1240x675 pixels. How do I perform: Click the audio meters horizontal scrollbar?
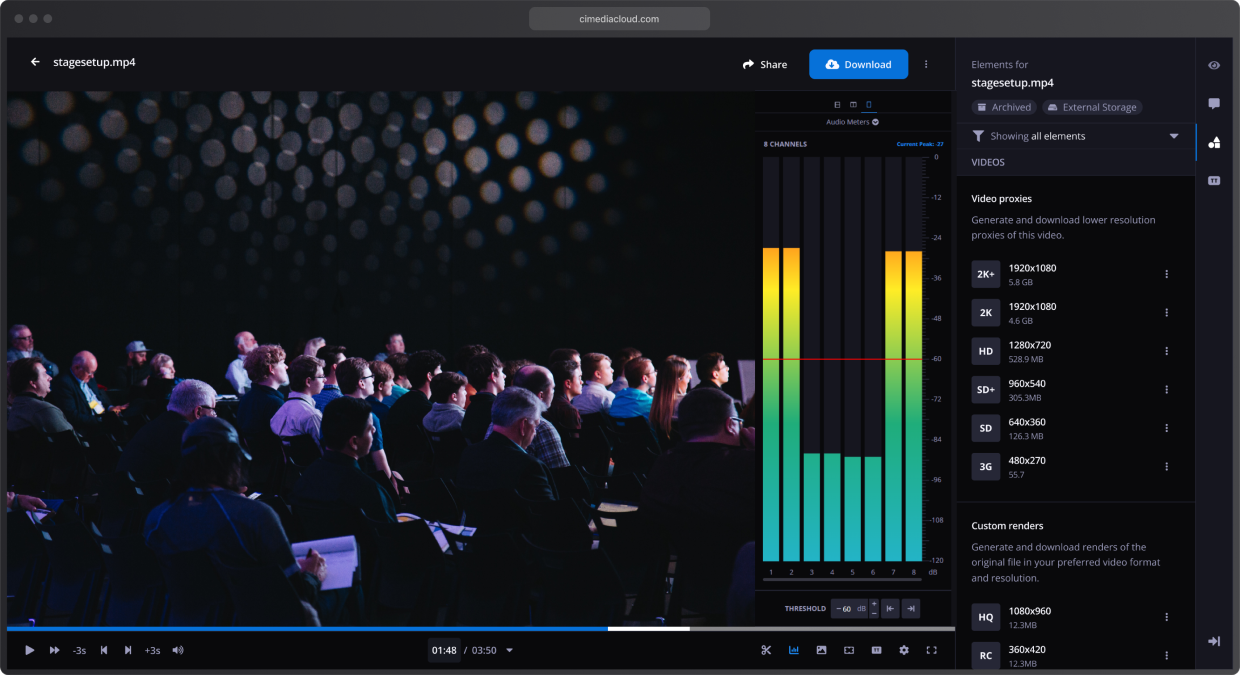(842, 579)
